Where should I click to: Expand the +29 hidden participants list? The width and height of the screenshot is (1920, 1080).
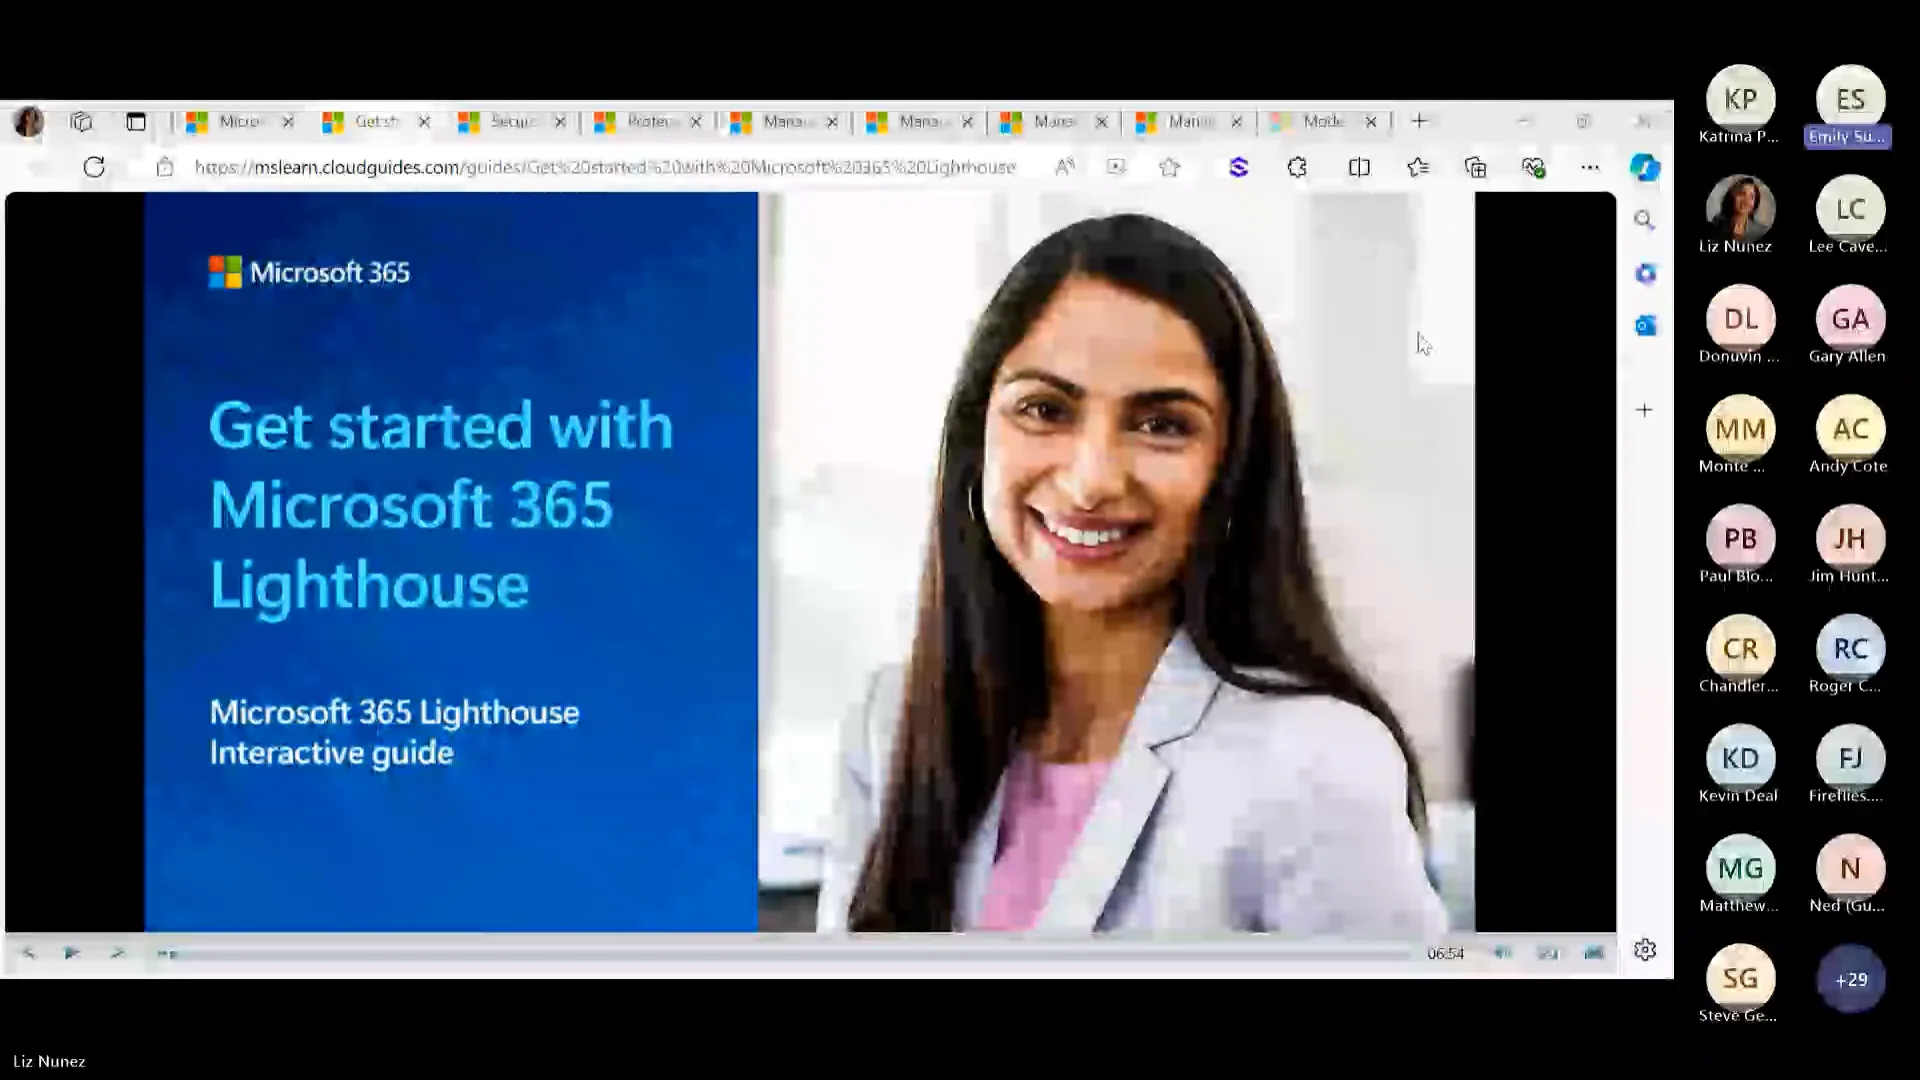(1850, 980)
